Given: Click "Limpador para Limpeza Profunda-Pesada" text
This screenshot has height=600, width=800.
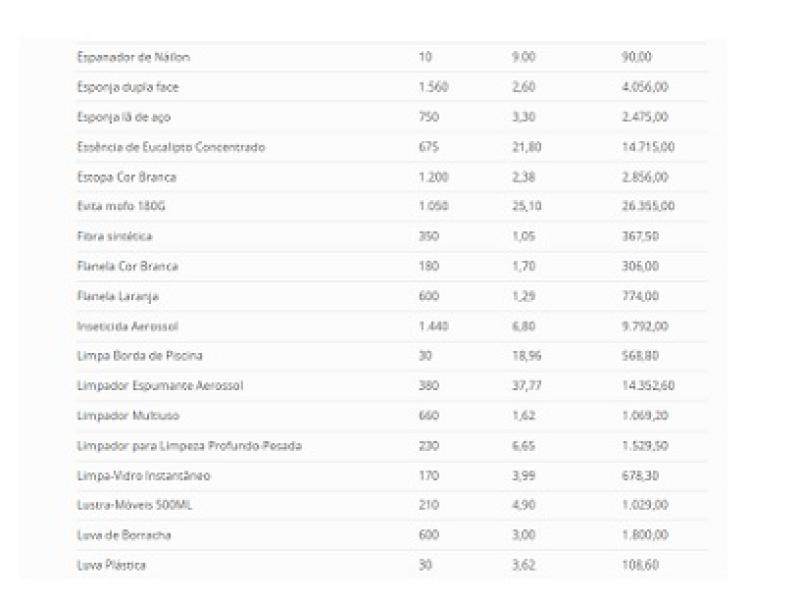Looking at the screenshot, I should pos(189,445).
